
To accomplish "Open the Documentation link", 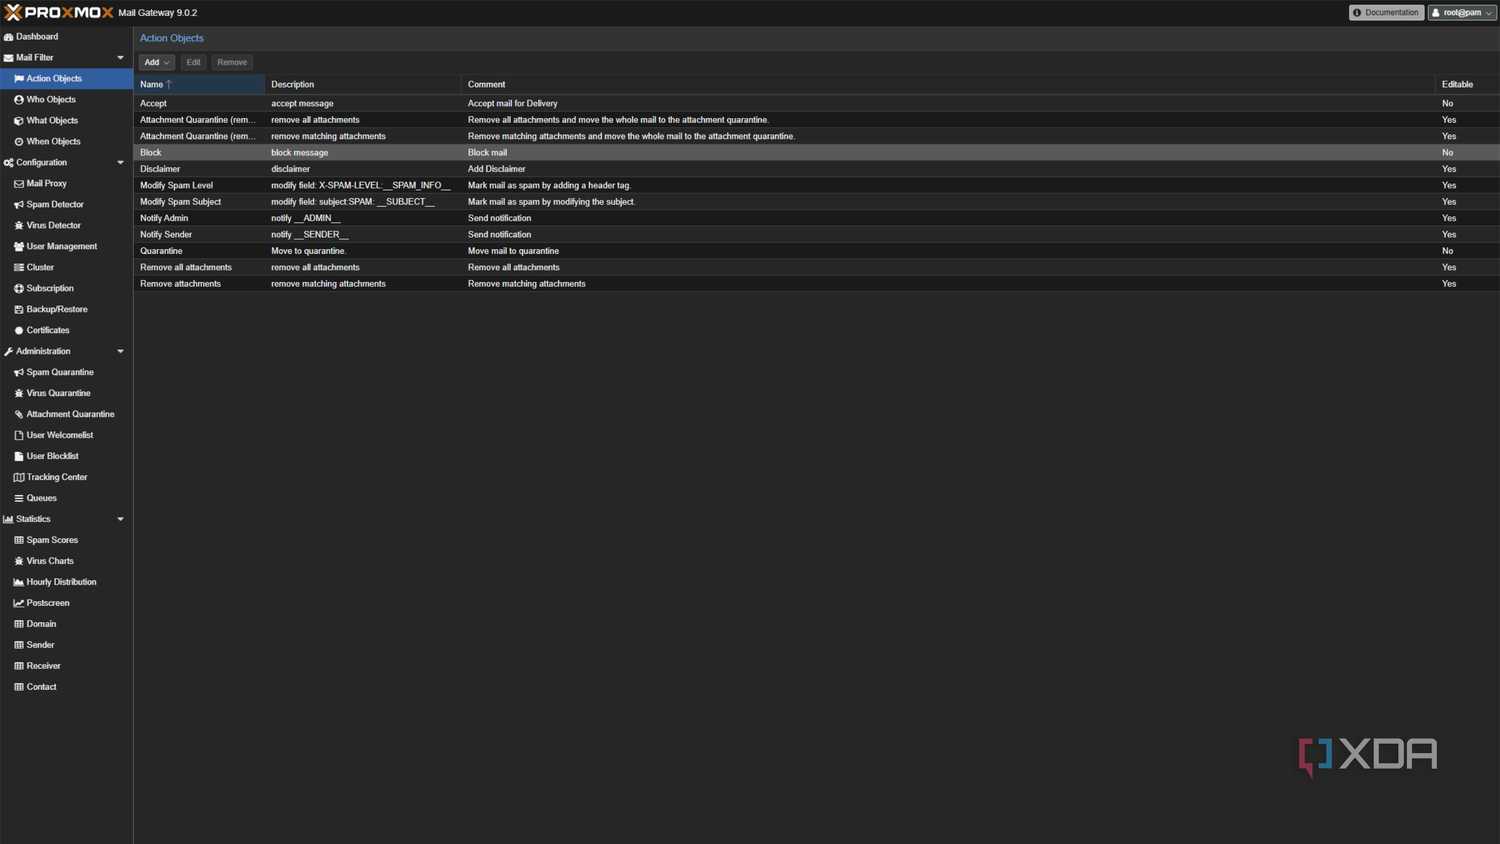I will pos(1386,13).
